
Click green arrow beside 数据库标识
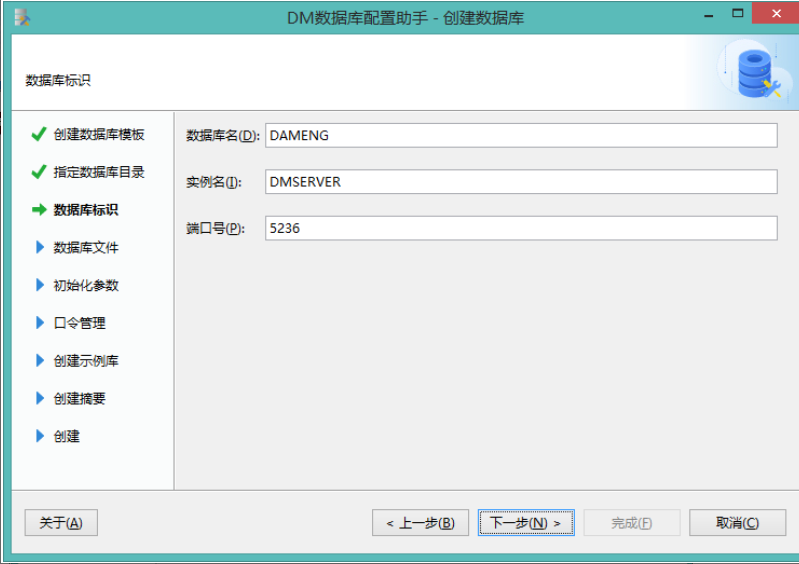tap(39, 209)
